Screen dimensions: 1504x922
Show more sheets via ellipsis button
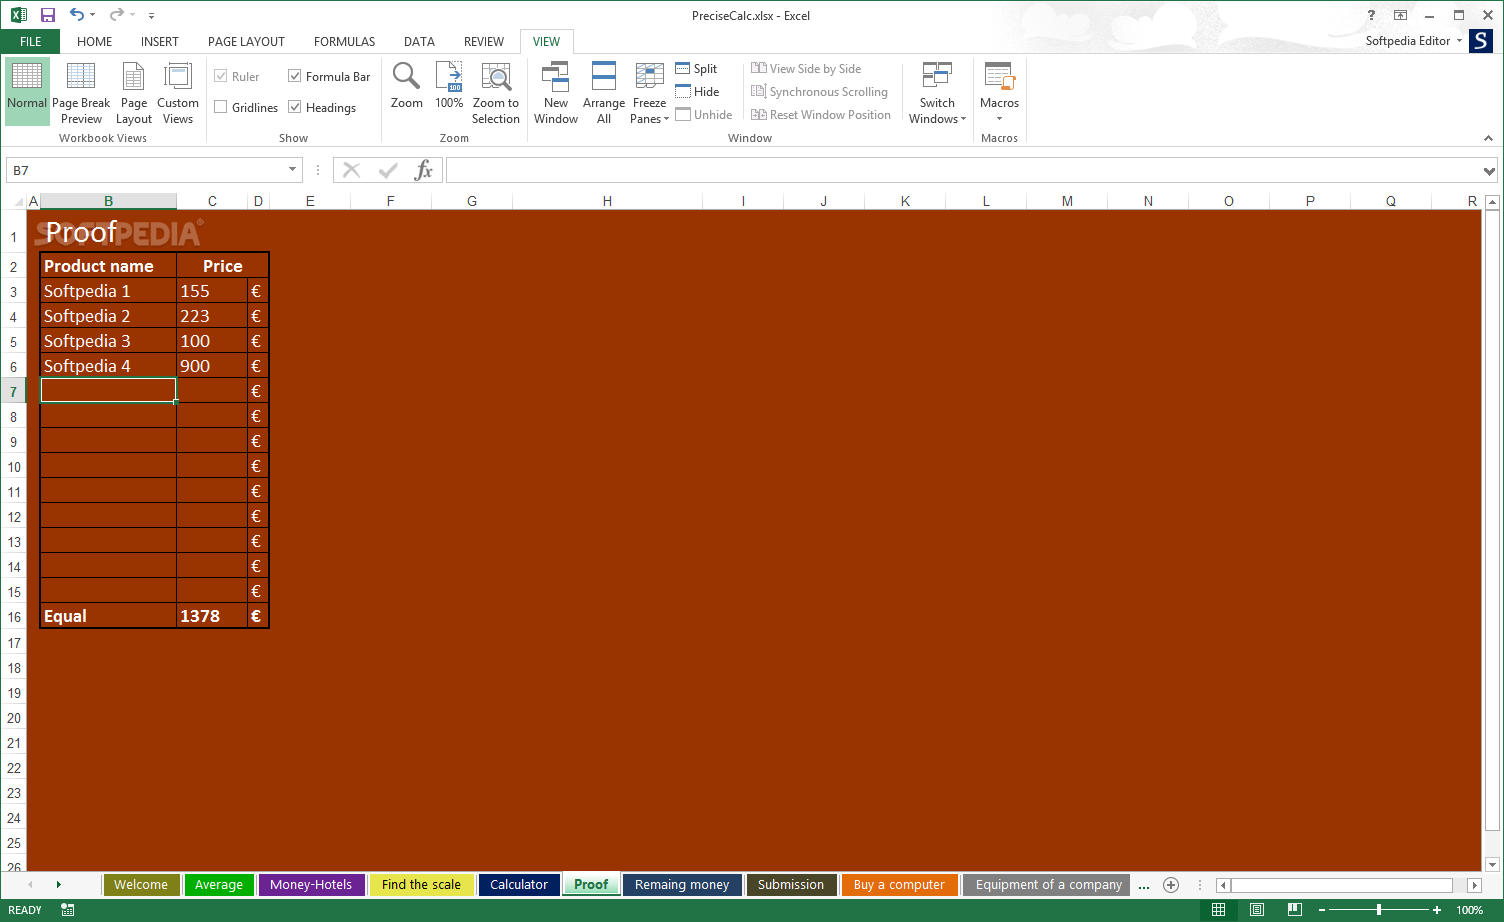click(x=1144, y=886)
